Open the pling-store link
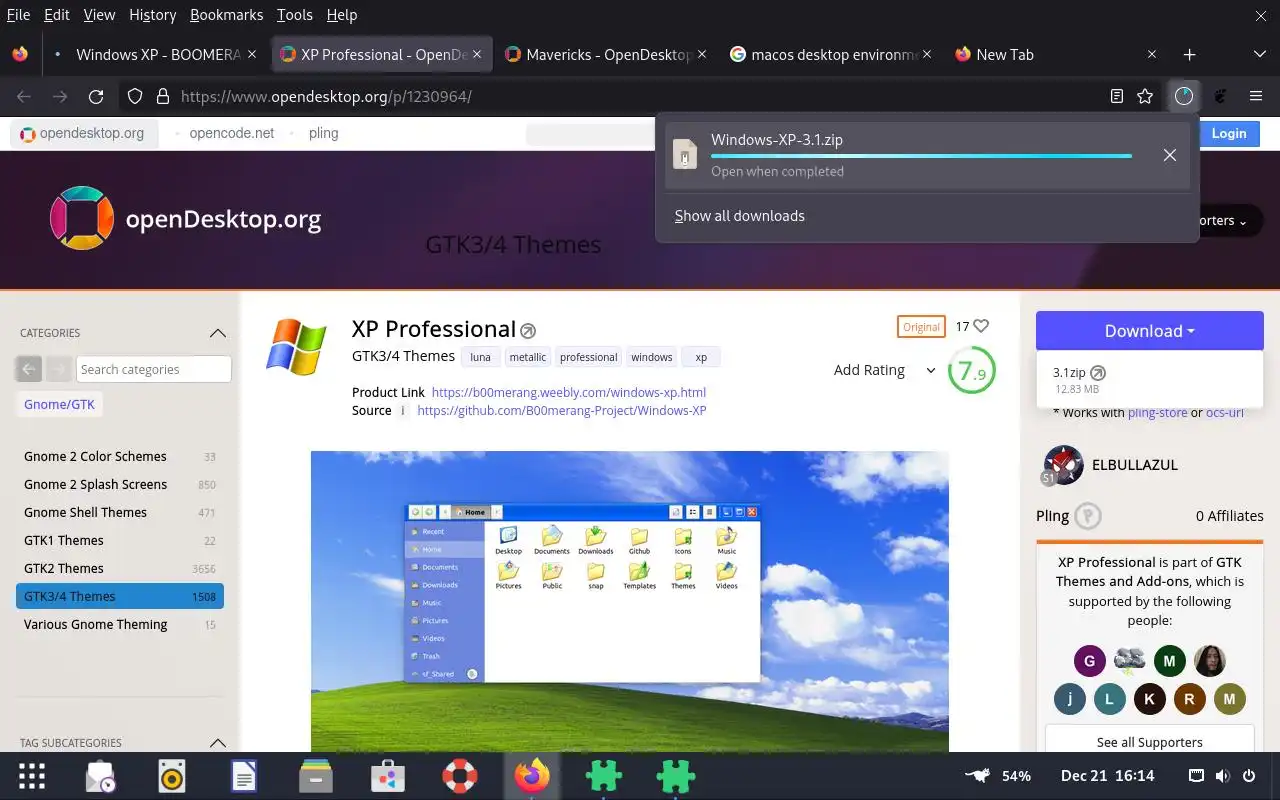 [x=1157, y=413]
